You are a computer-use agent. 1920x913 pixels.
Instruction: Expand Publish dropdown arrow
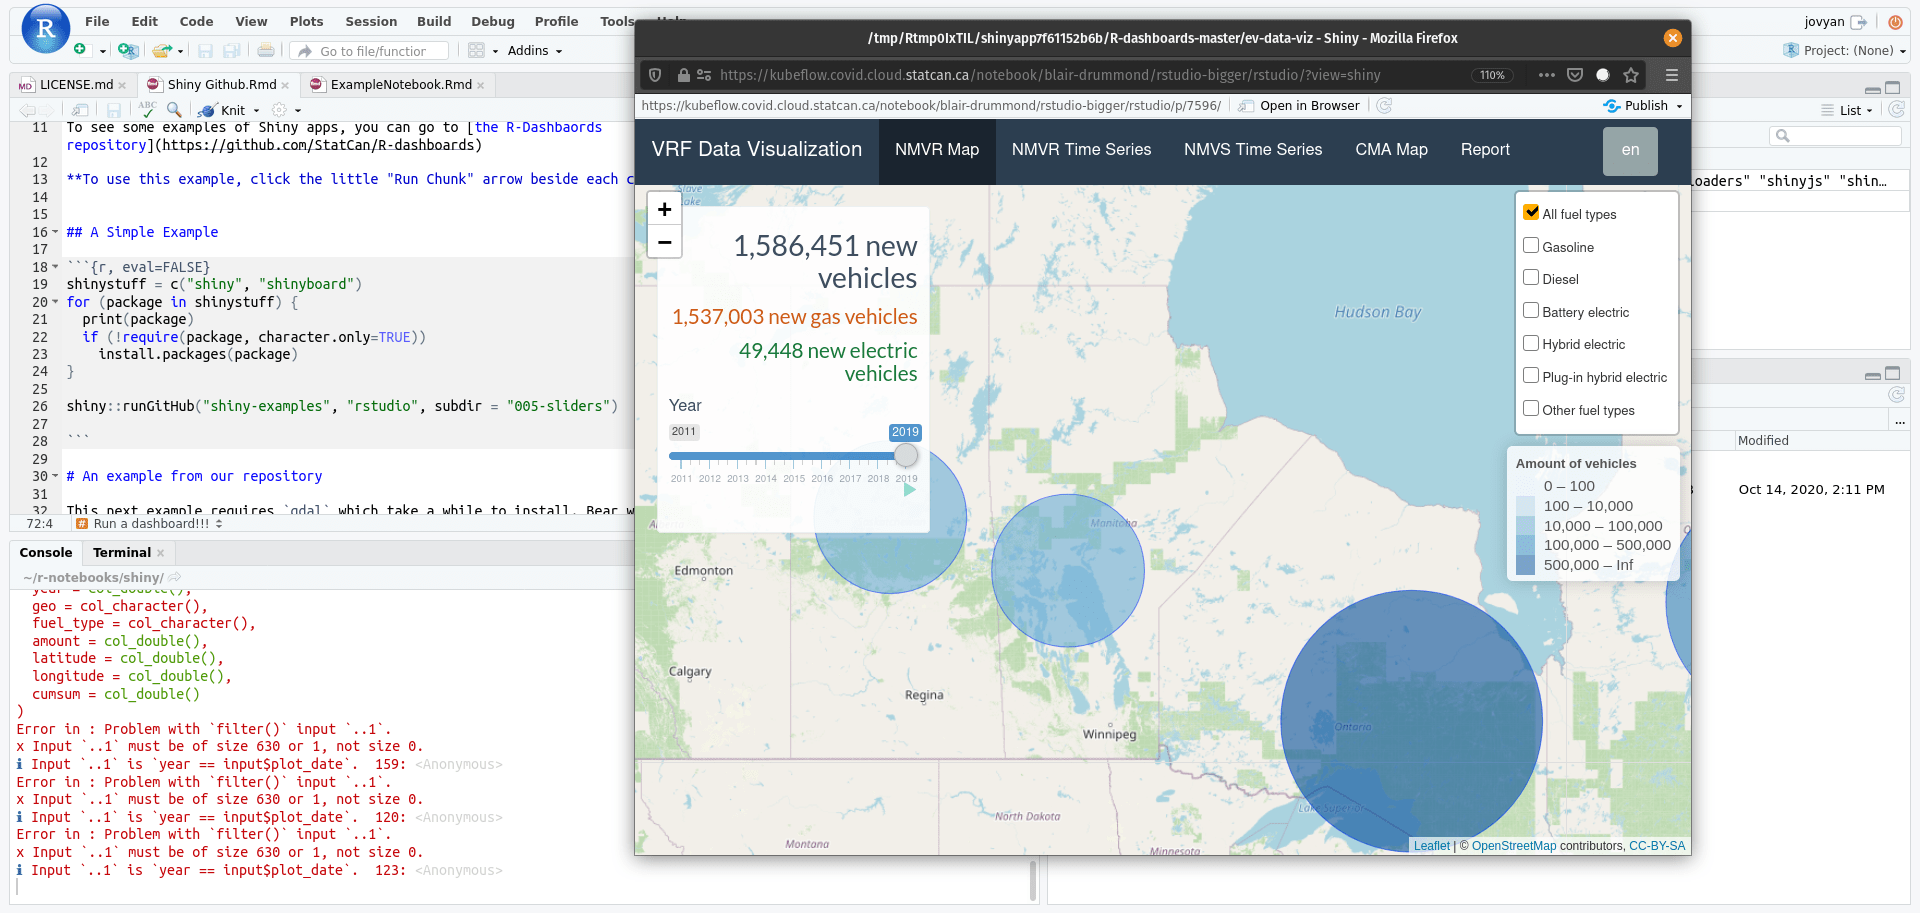[1679, 107]
